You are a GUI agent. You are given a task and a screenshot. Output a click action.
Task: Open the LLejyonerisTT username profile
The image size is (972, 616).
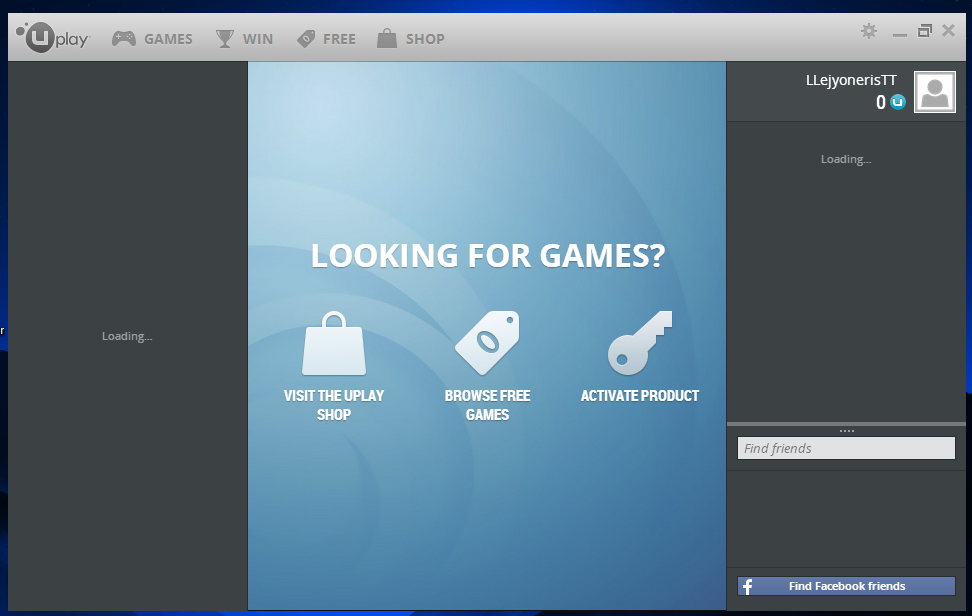pos(851,80)
